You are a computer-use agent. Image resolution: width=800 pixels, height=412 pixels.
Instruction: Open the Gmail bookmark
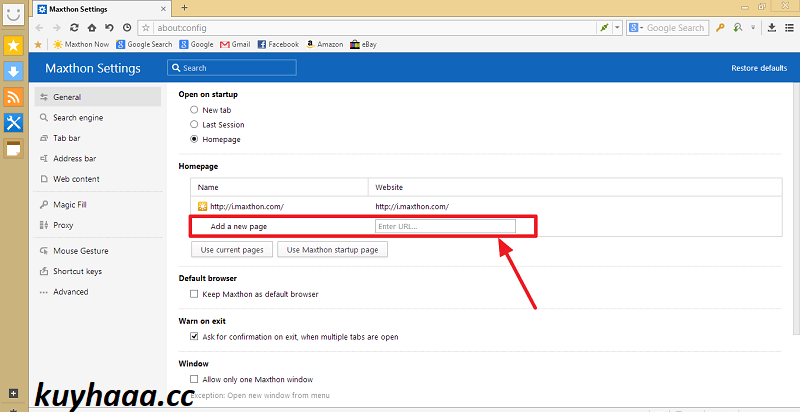[x=235, y=44]
